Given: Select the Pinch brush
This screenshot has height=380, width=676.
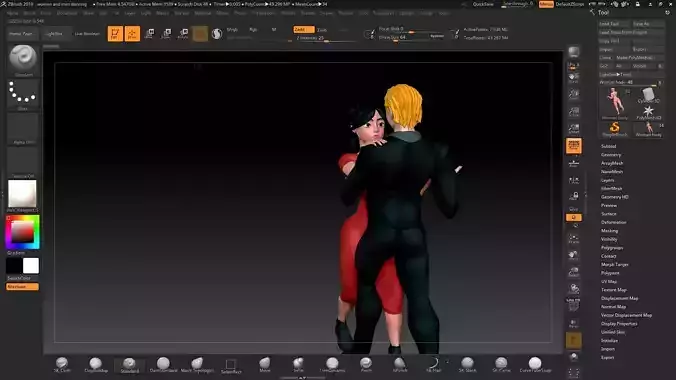Looking at the screenshot, I should point(366,365).
